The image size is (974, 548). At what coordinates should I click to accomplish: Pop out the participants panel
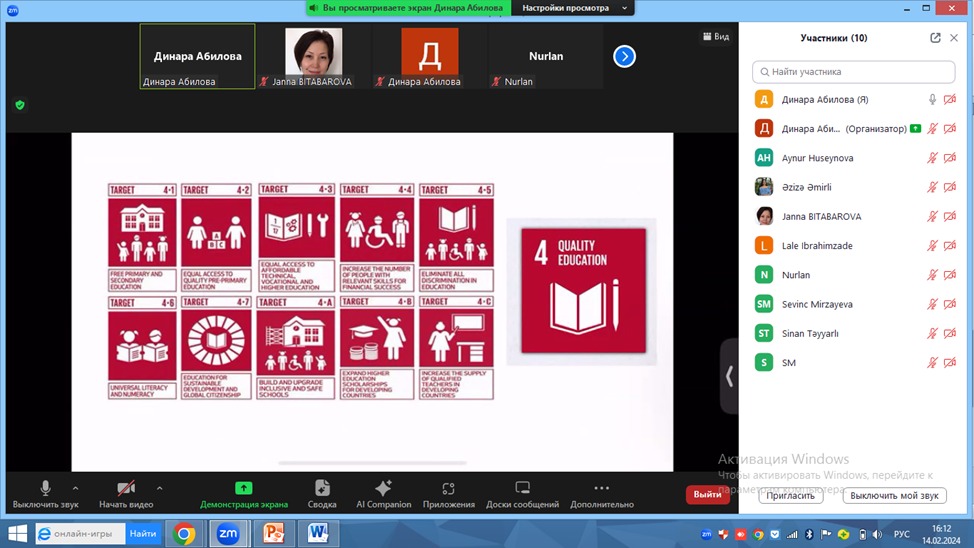pyautogui.click(x=935, y=38)
